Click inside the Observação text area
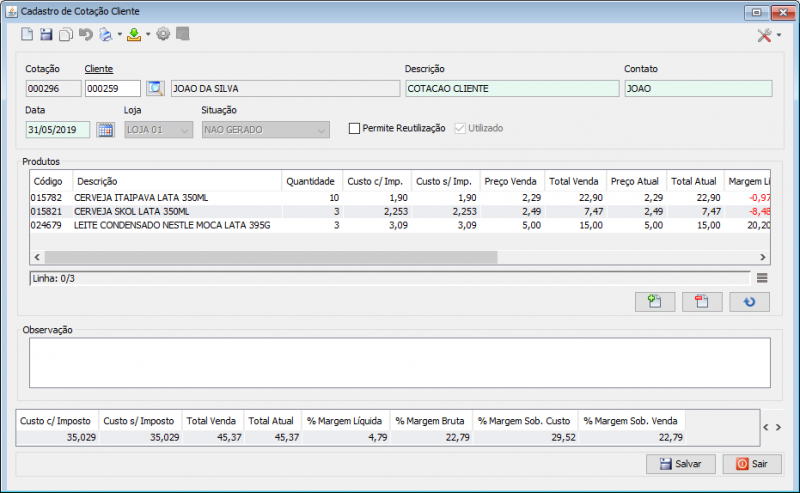This screenshot has height=493, width=800. 399,363
